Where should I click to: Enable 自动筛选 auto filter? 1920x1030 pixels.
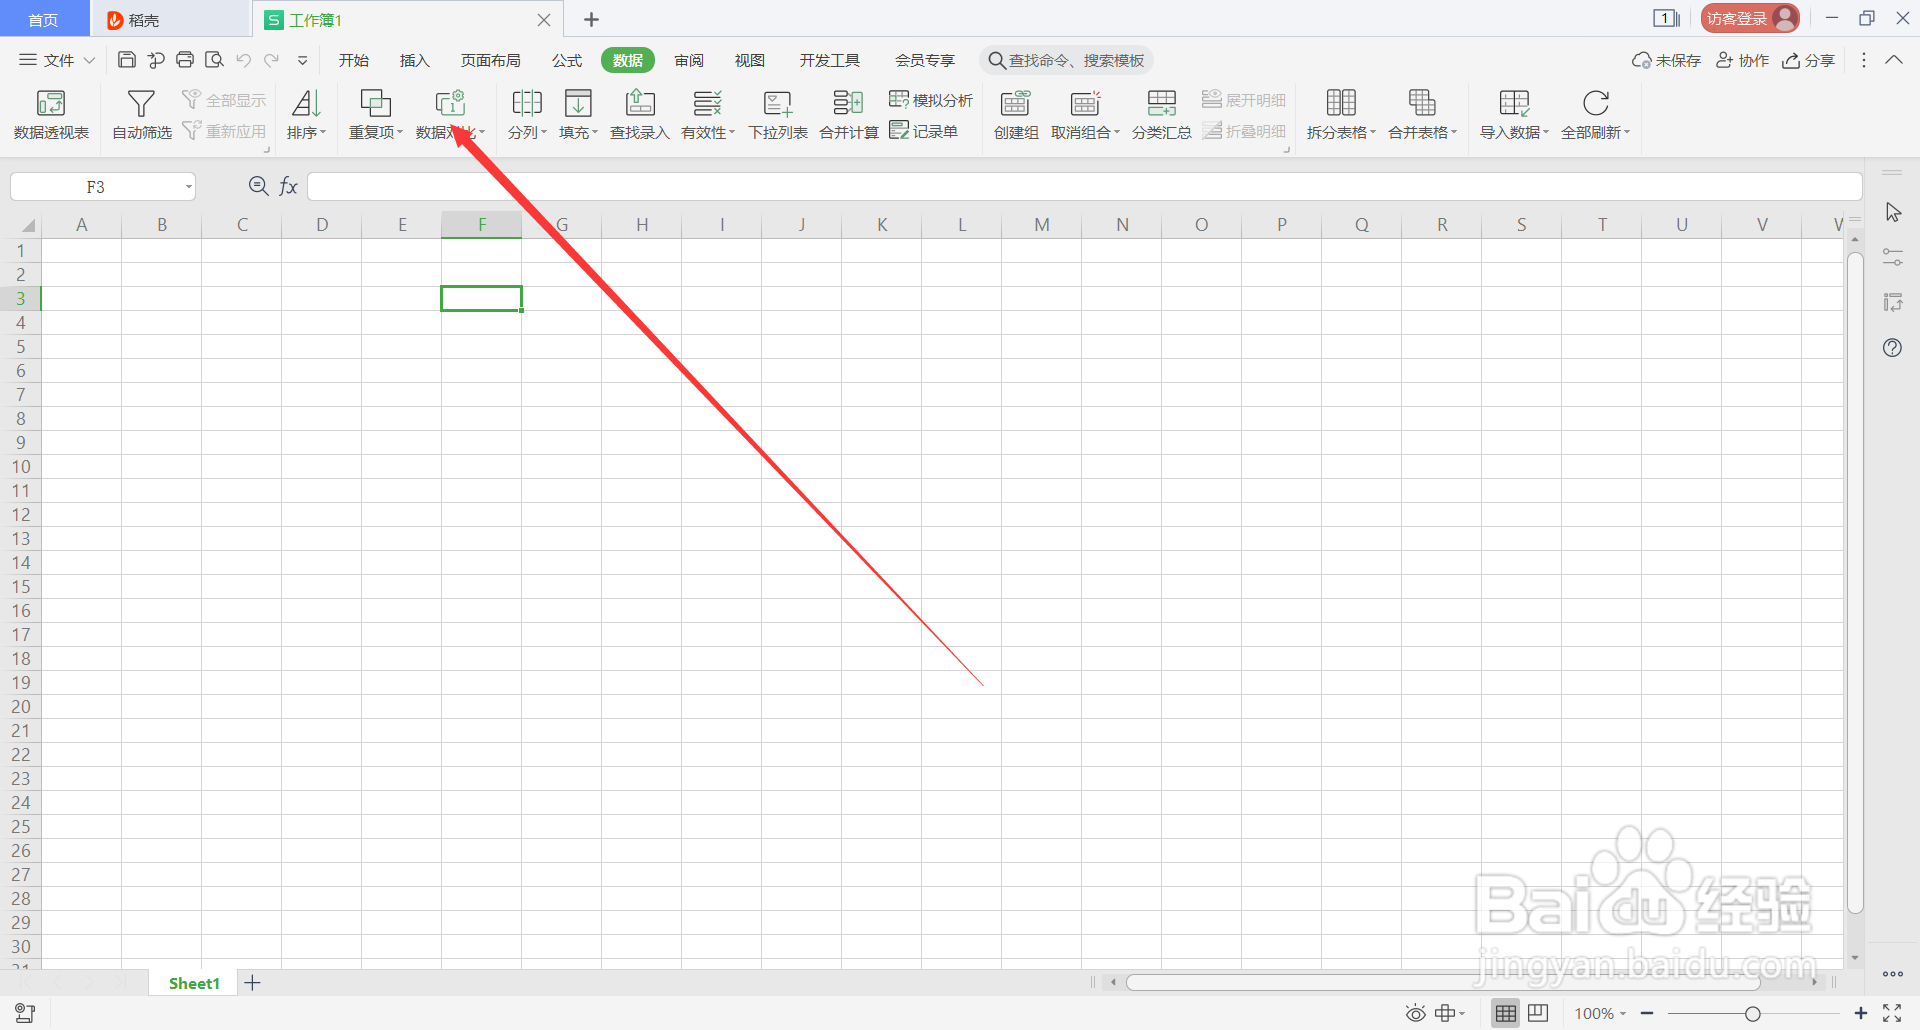141,115
